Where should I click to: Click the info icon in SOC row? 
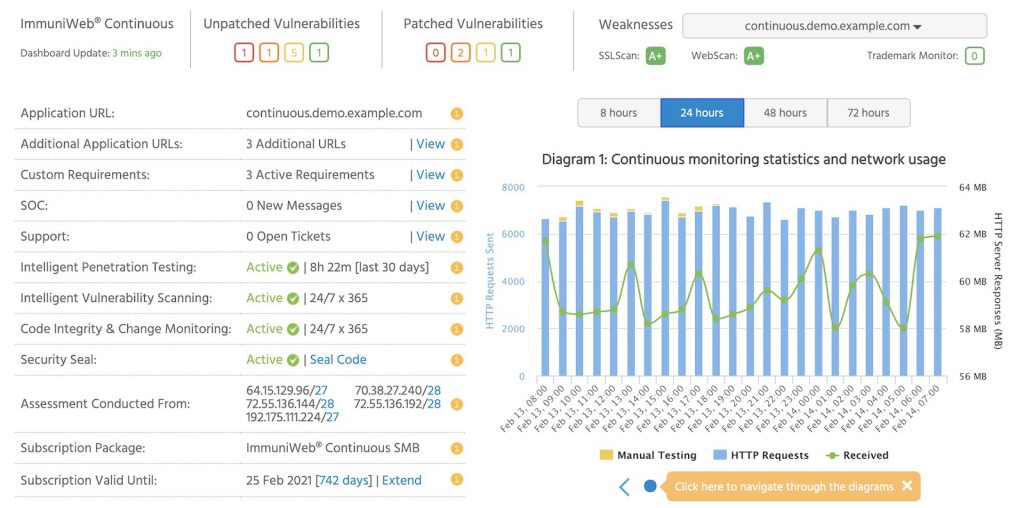click(x=456, y=206)
